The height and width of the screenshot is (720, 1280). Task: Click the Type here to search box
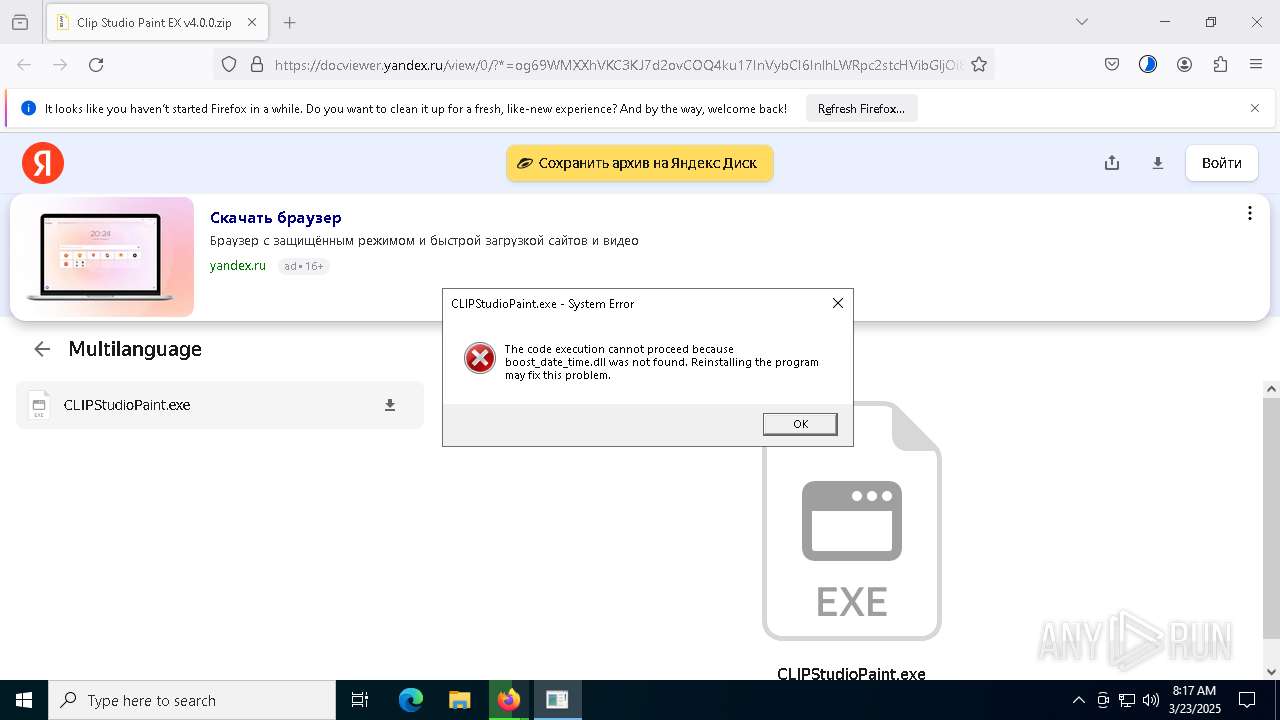point(192,700)
